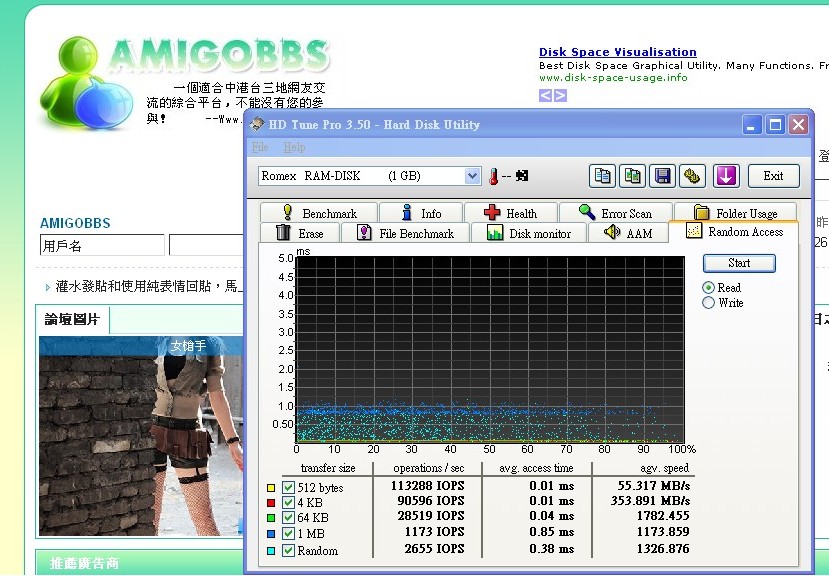This screenshot has width=829, height=576.
Task: Select the Write radio button
Action: click(709, 303)
